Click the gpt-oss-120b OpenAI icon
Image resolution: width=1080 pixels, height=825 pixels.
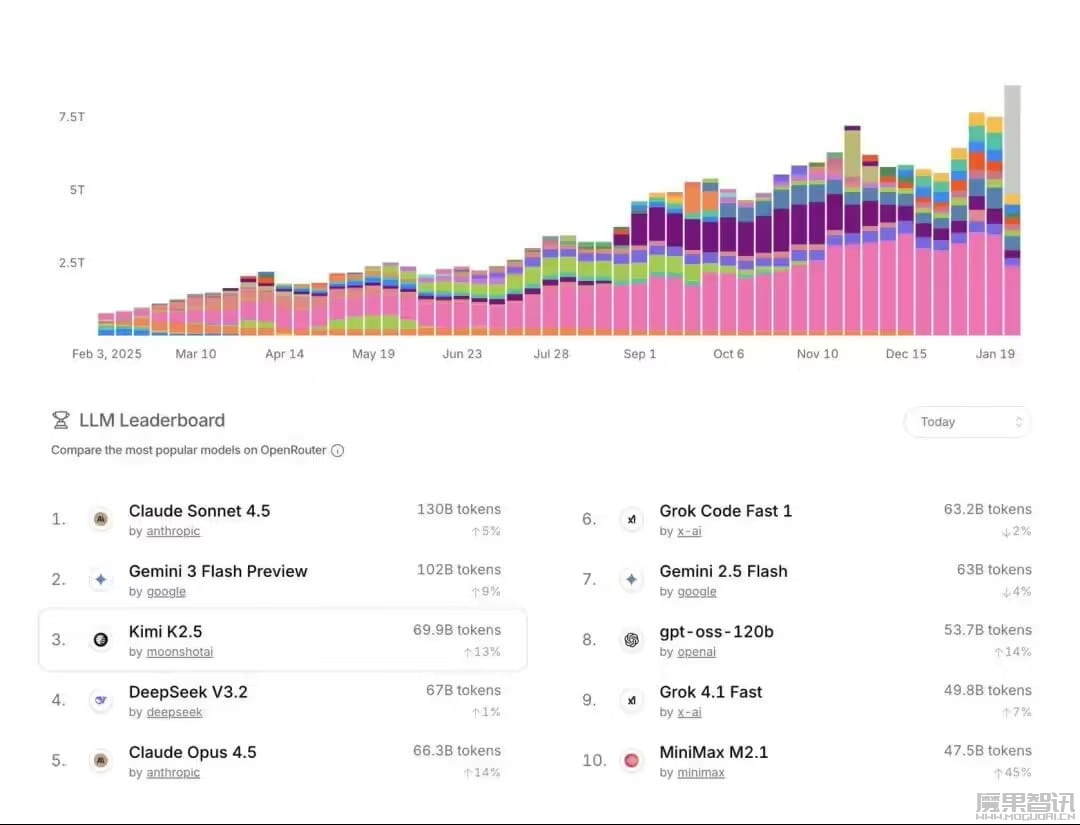pos(631,640)
